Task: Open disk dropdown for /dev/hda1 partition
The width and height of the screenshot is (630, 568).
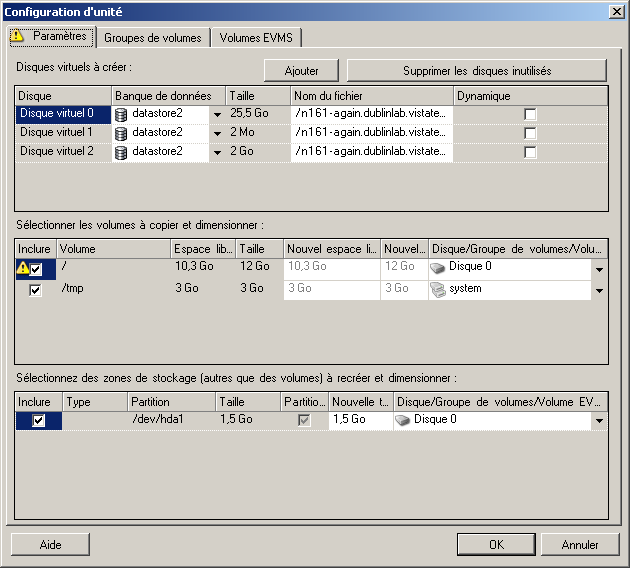Action: tap(599, 422)
